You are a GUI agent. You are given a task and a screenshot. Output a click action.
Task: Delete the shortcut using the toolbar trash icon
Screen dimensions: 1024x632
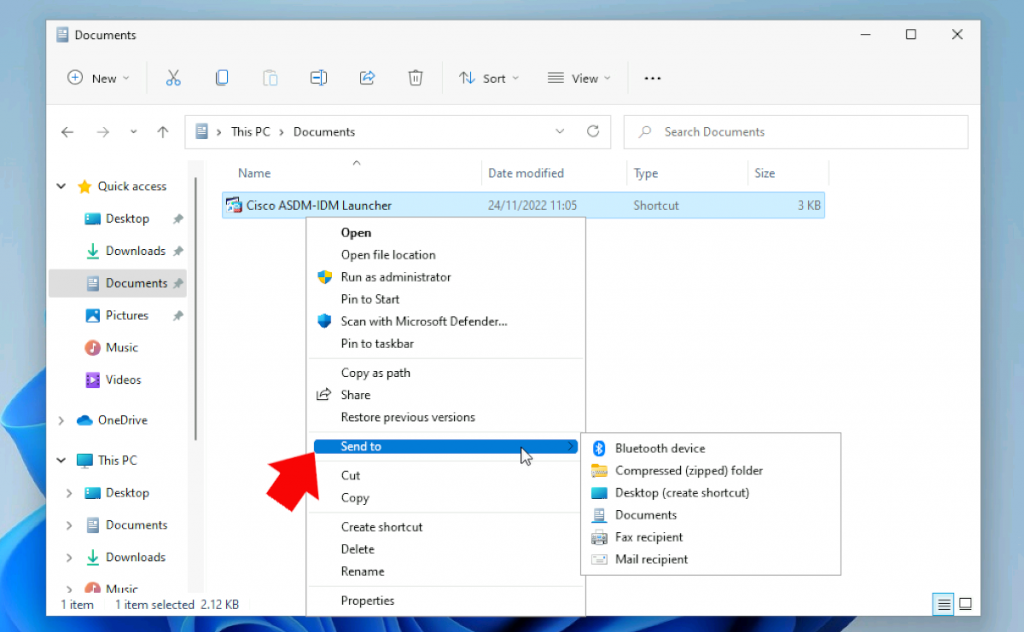[x=415, y=77]
